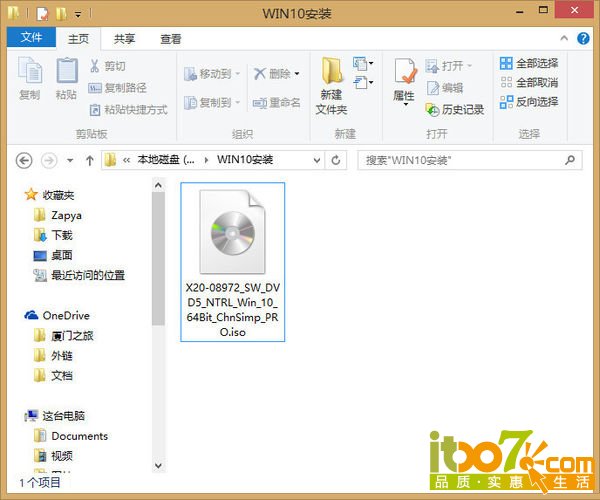Screen dimensions: 600x500
Task: Select Desktop (桌面) in Favorites
Action: (53, 255)
